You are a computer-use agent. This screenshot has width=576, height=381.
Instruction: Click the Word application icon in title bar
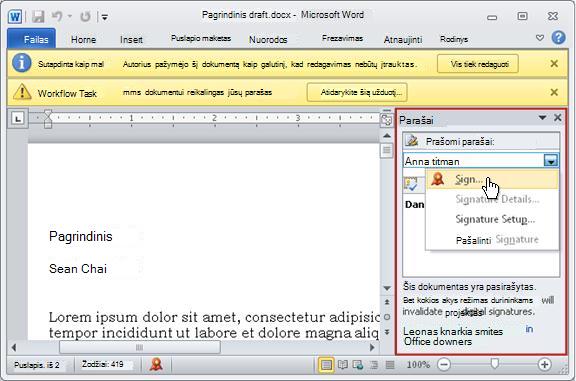tap(15, 17)
